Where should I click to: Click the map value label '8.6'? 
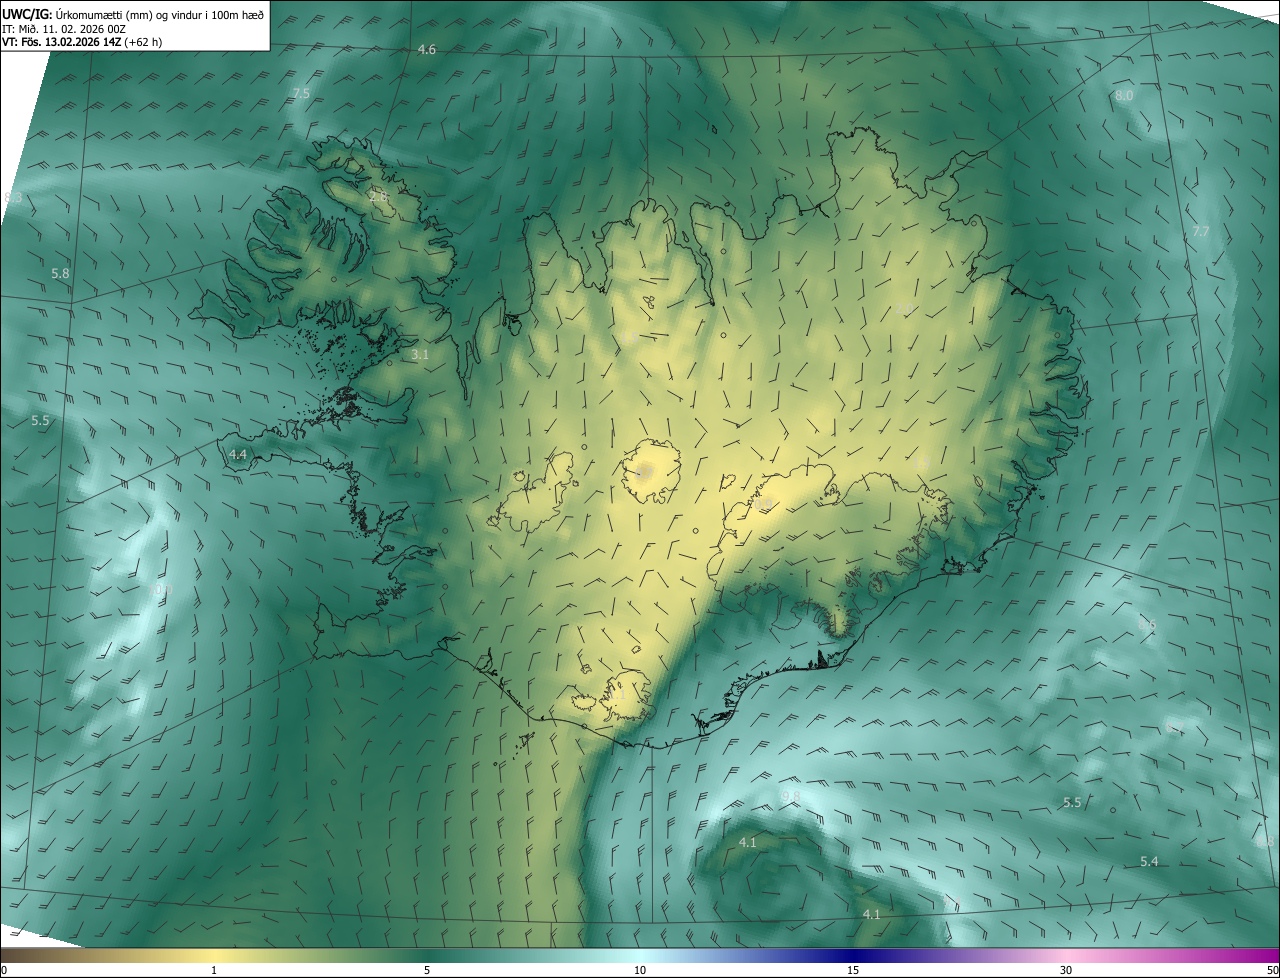pos(1147,624)
